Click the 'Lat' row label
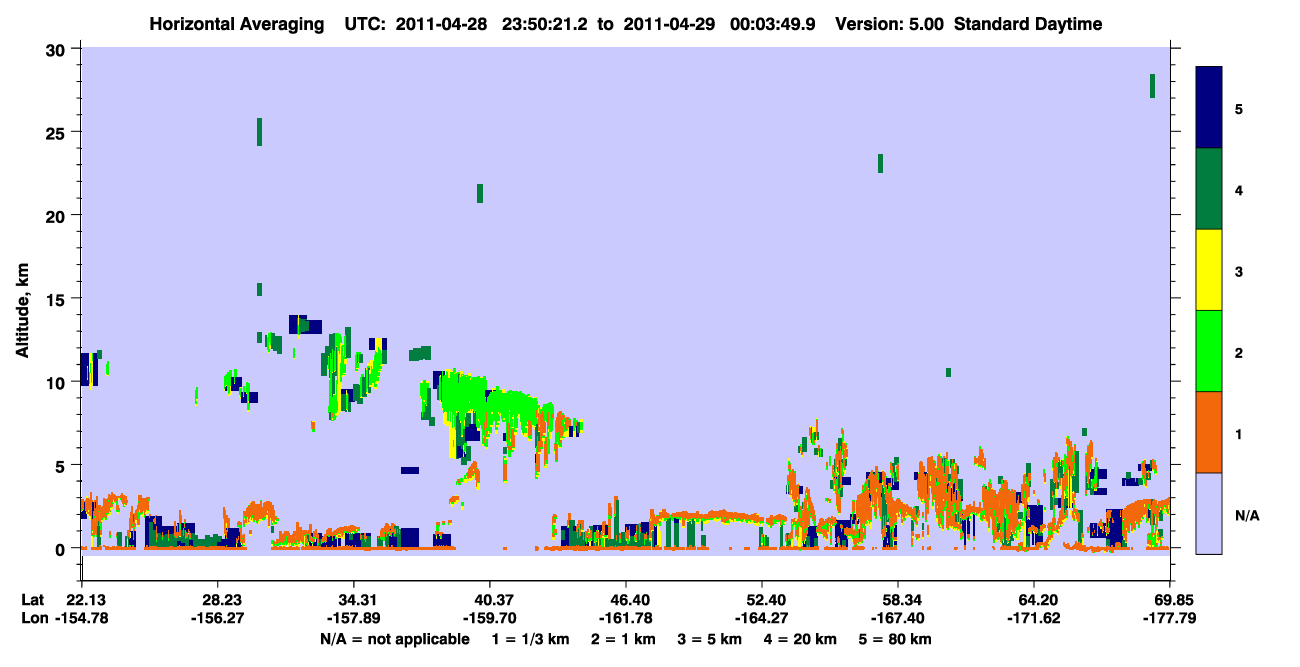 point(33,600)
